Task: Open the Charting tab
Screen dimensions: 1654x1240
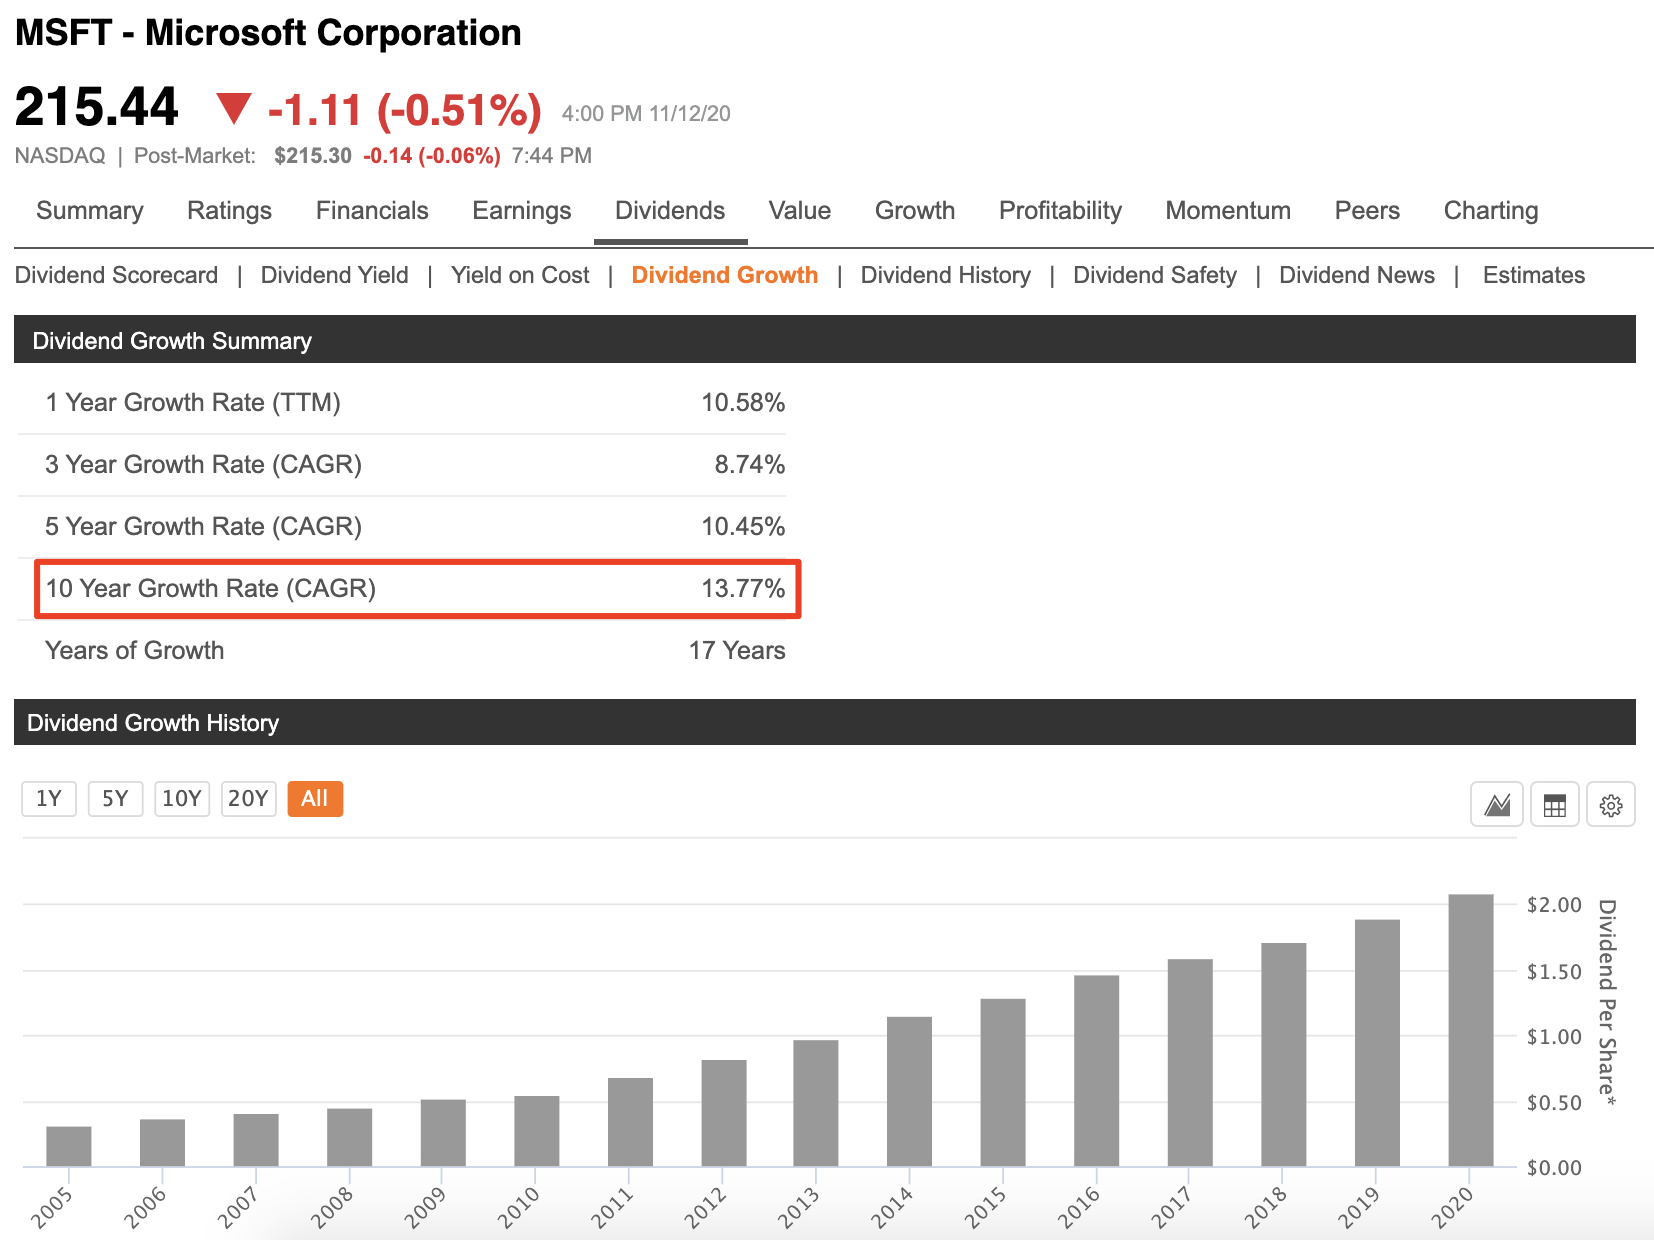Action: tap(1491, 210)
